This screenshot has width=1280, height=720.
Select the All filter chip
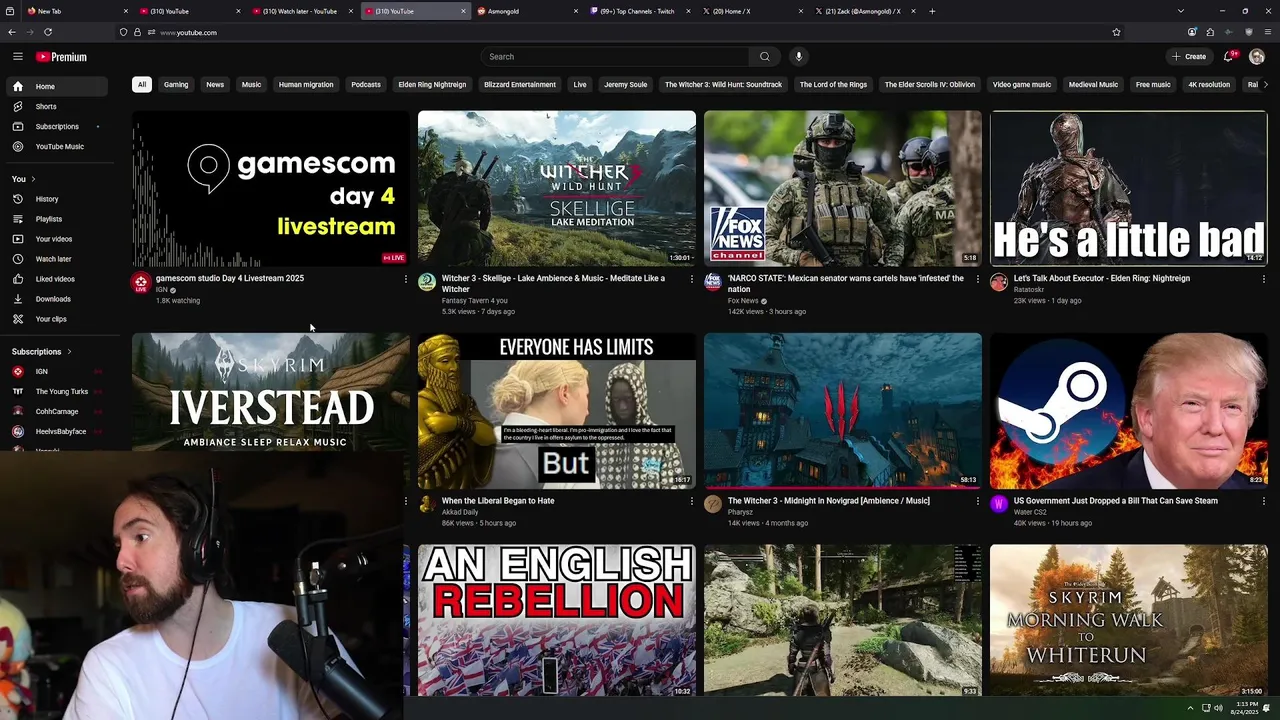(142, 85)
